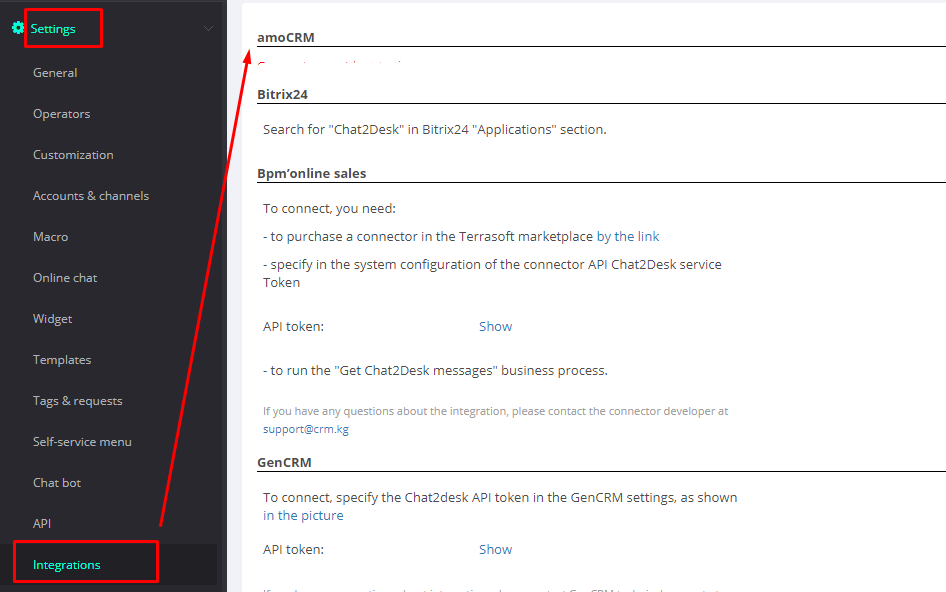Open Tags & requests section
Viewport: 946px width, 592px height.
(x=78, y=401)
